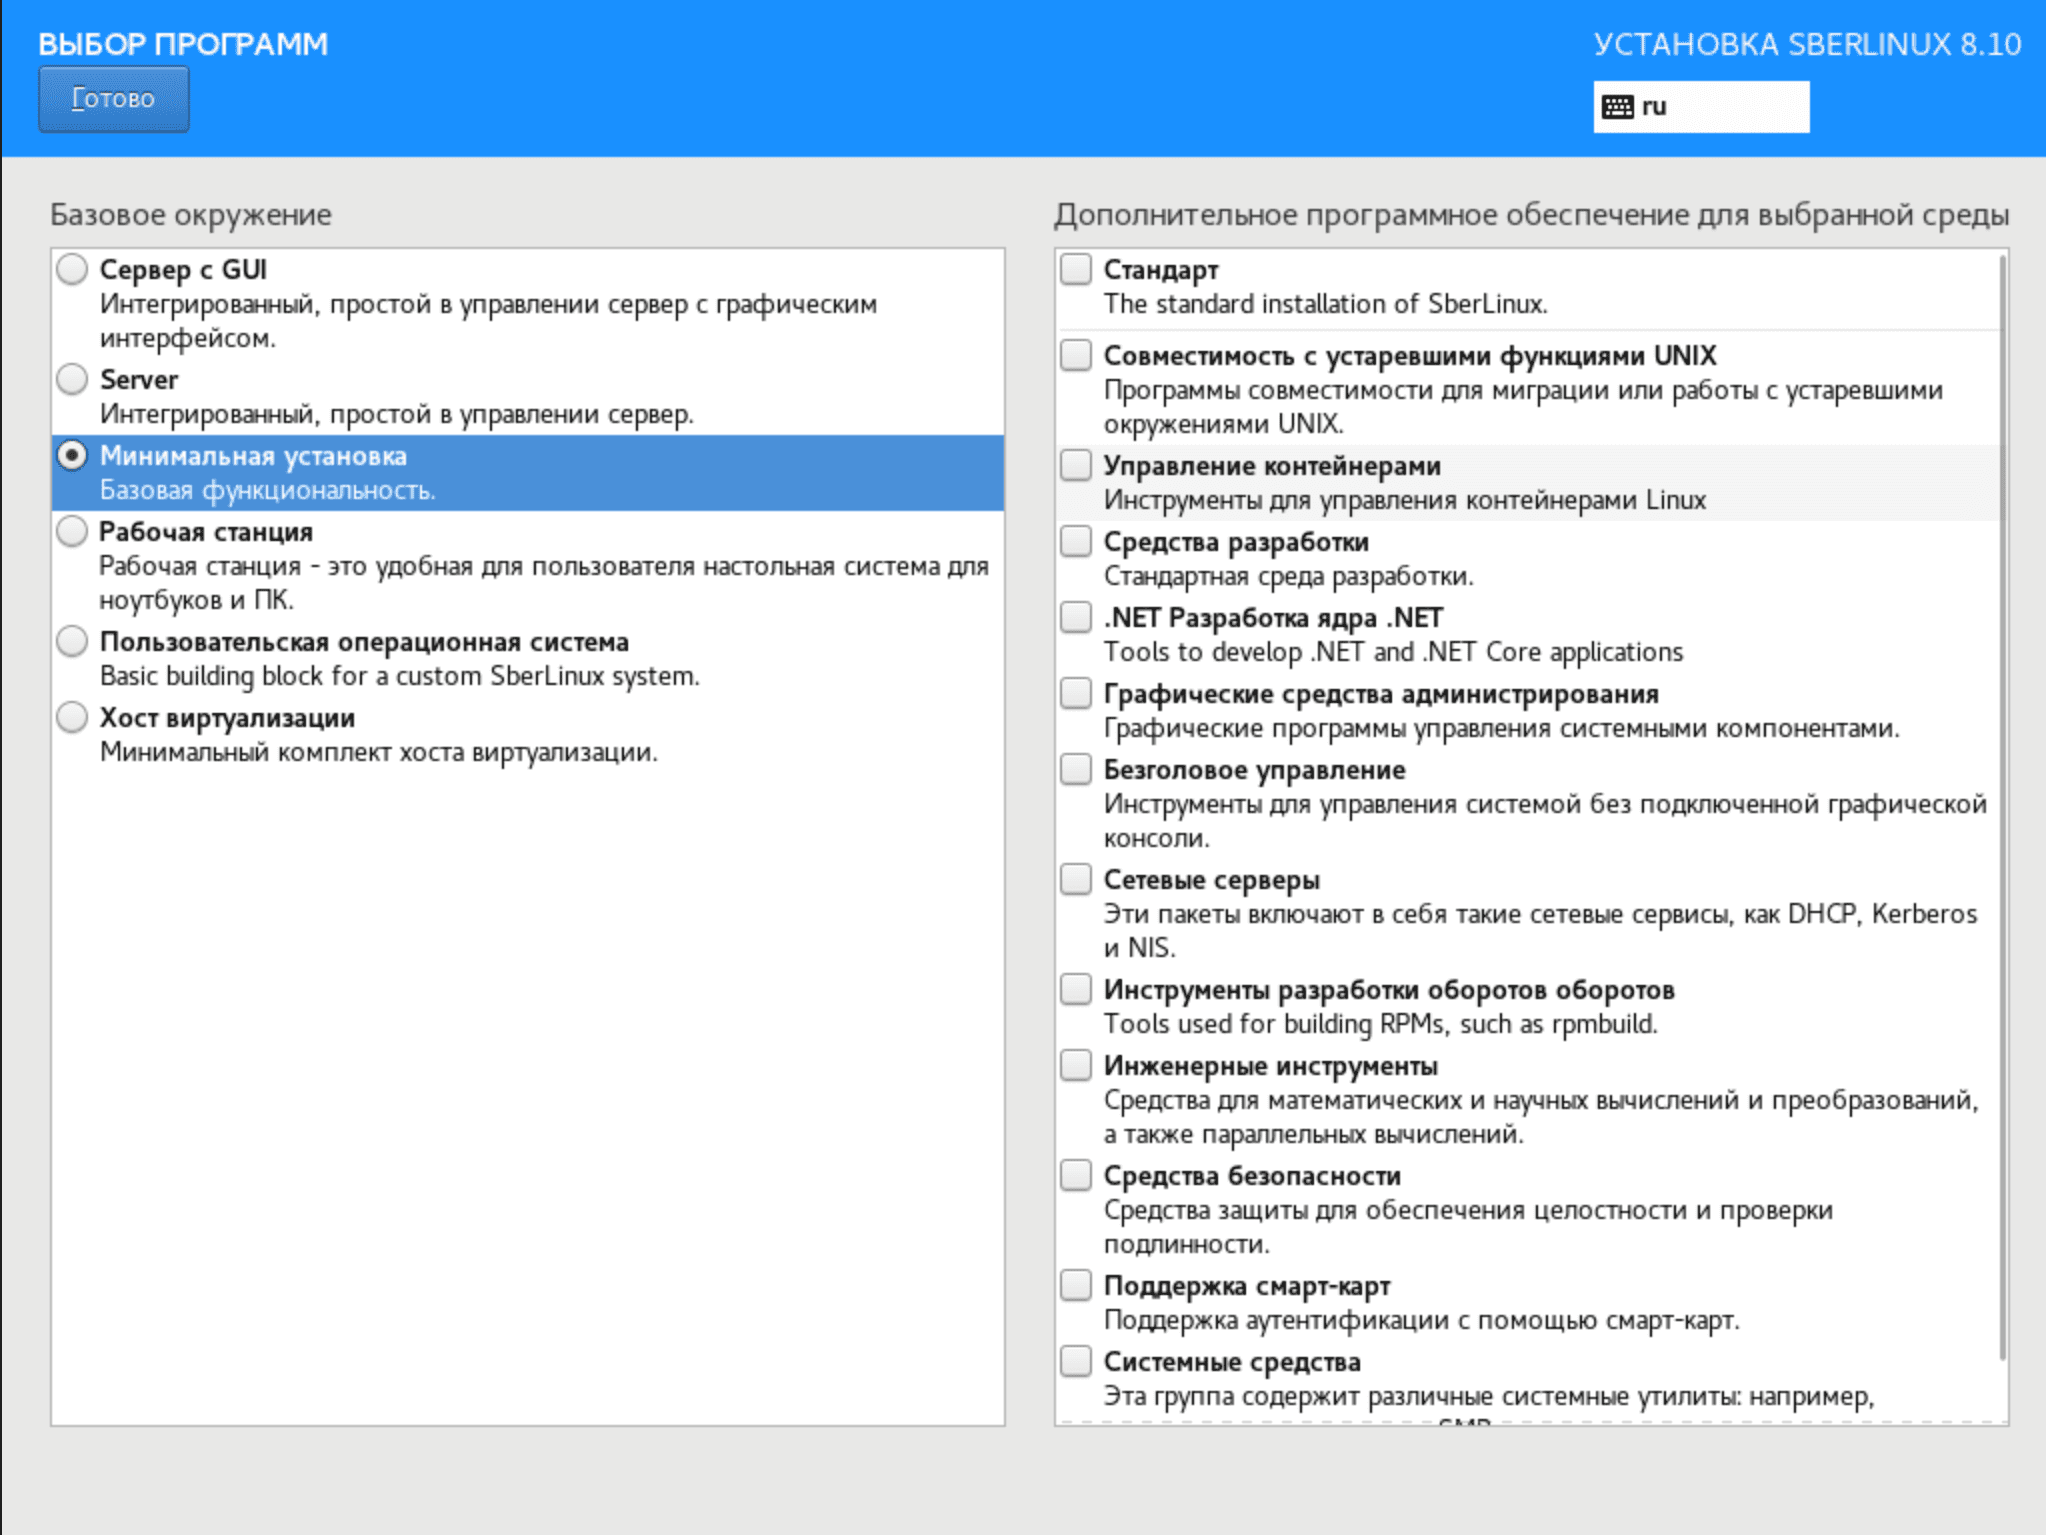Select the Сервер с GUI radio button
2046x1535 pixels.
click(72, 269)
